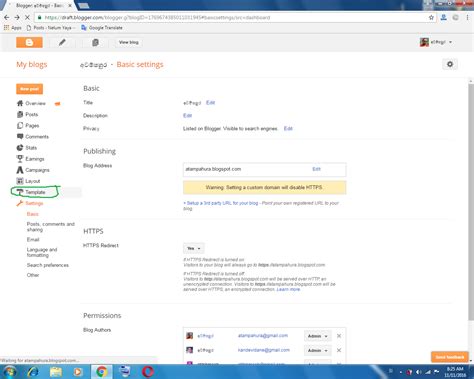Open the Chrome three-dot menu
474x379 pixels.
467,17
